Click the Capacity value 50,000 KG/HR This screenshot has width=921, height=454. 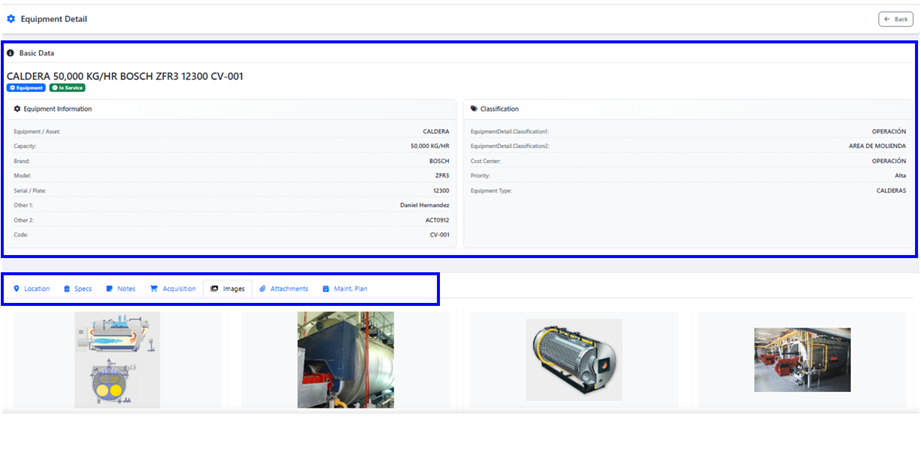pos(430,146)
